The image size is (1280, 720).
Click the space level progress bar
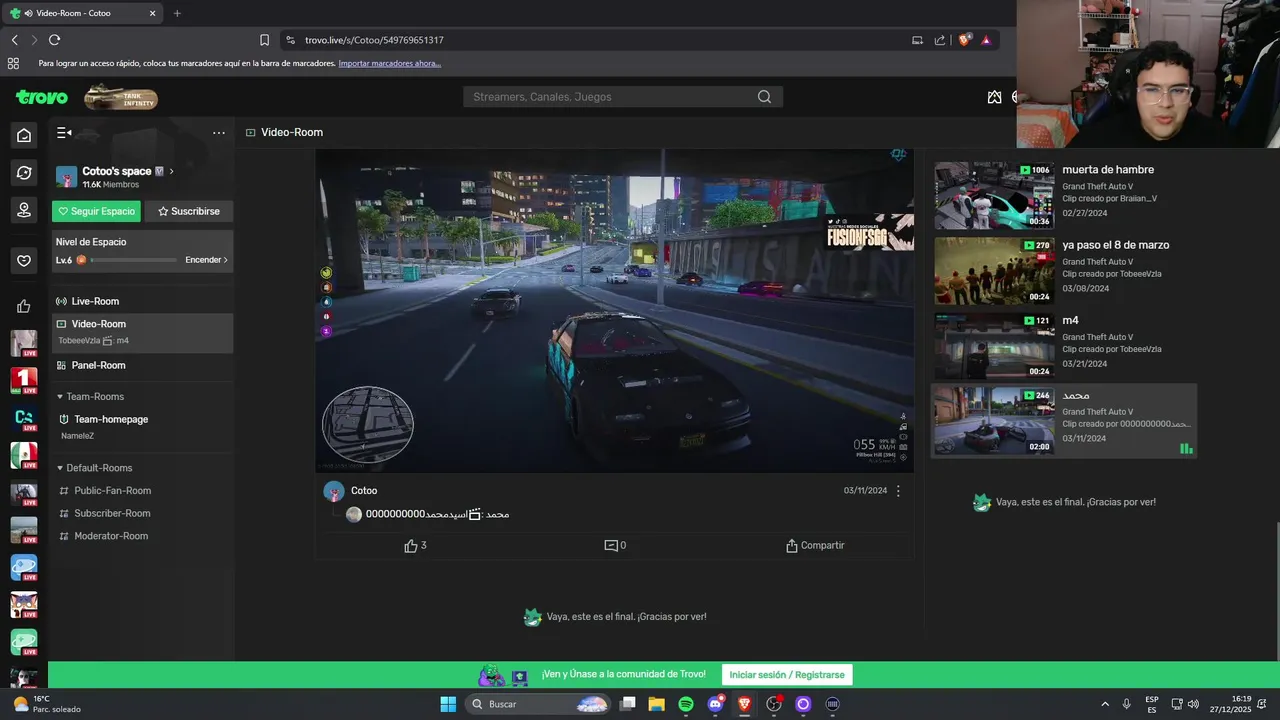tap(134, 260)
